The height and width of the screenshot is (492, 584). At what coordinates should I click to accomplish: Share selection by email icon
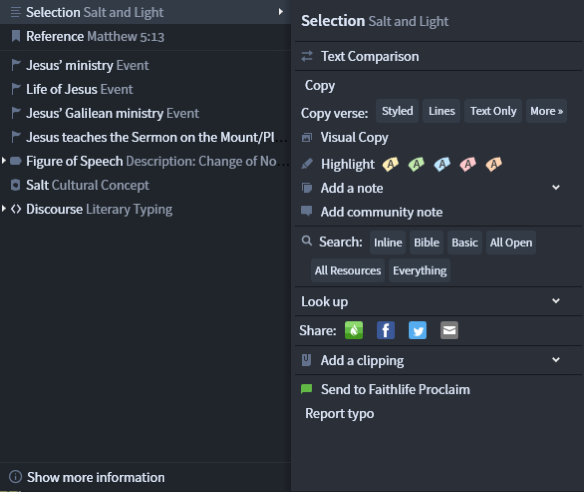tap(449, 330)
